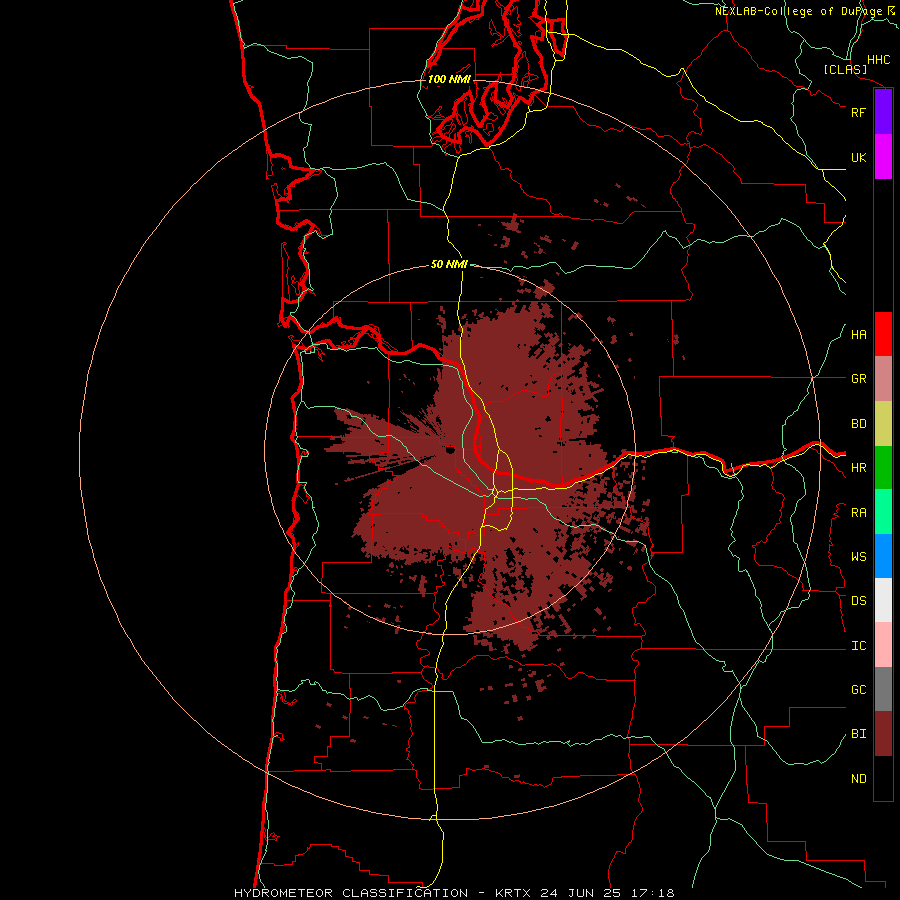Click the BD legend label
The width and height of the screenshot is (900, 900).
(x=858, y=424)
